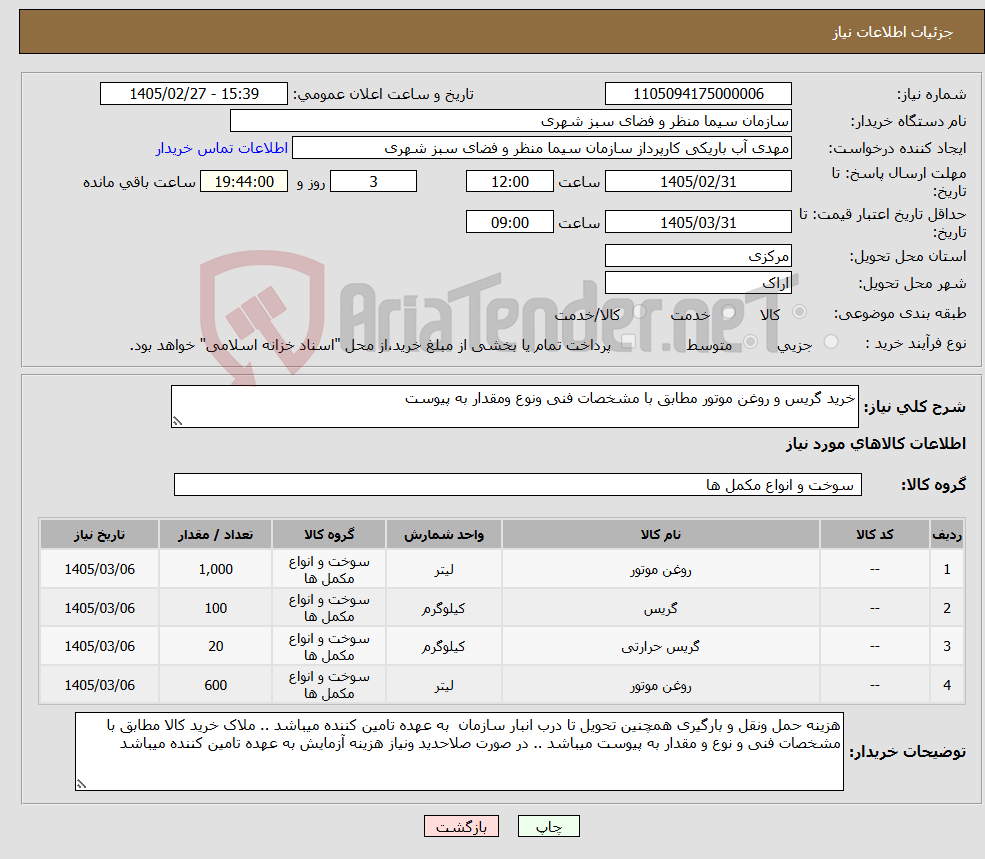Image resolution: width=985 pixels, height=859 pixels.
Task: Click the گریس حرارتی item name
Action: [661, 646]
